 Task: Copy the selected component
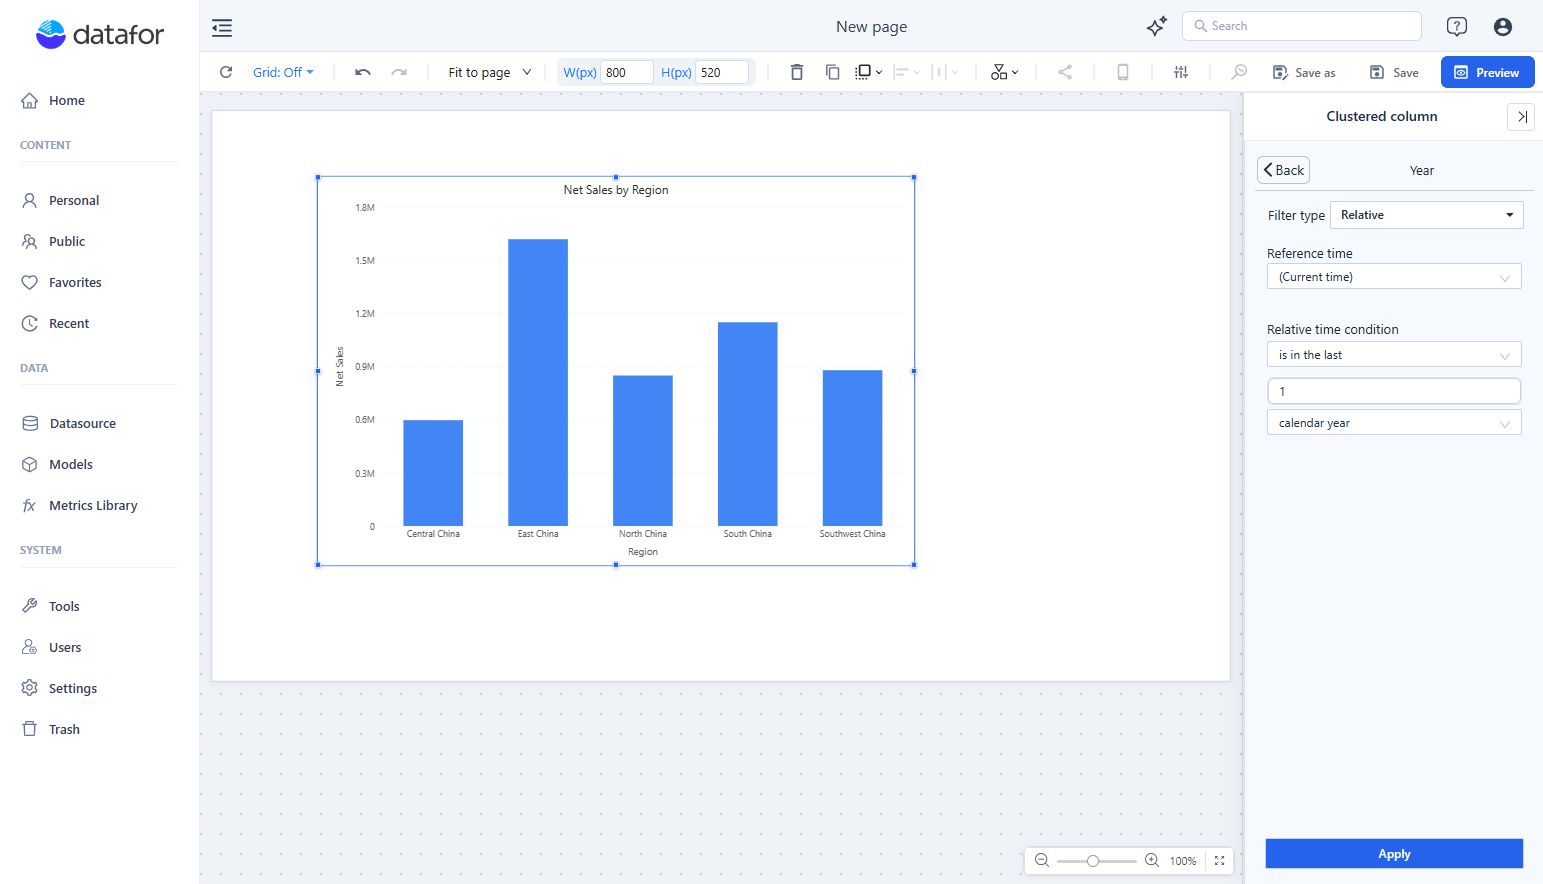coord(832,72)
